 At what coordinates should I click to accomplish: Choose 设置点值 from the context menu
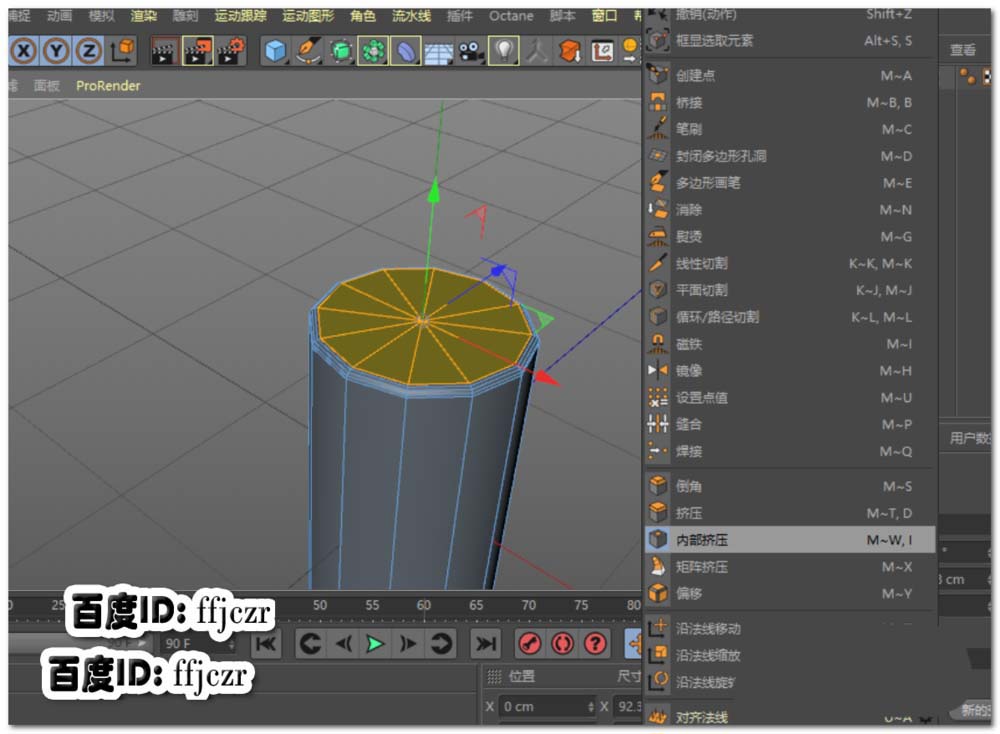click(789, 398)
